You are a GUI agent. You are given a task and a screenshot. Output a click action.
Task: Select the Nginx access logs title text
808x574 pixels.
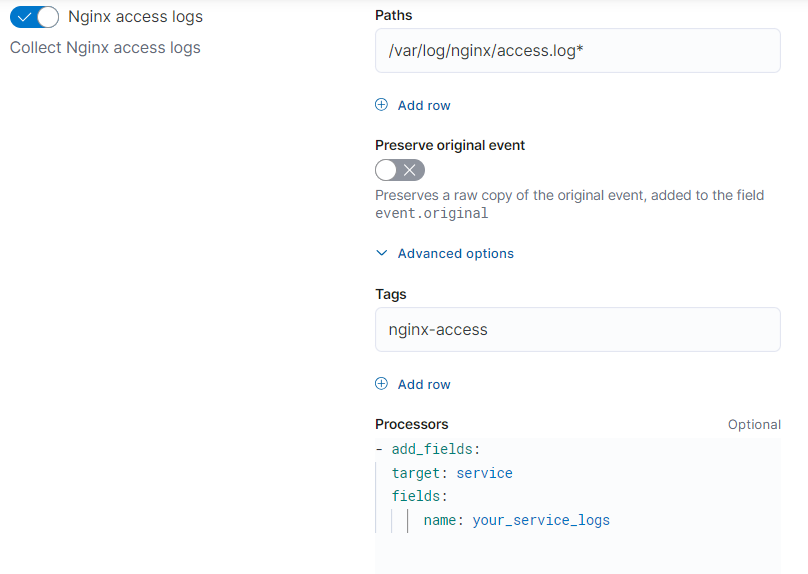click(x=135, y=17)
